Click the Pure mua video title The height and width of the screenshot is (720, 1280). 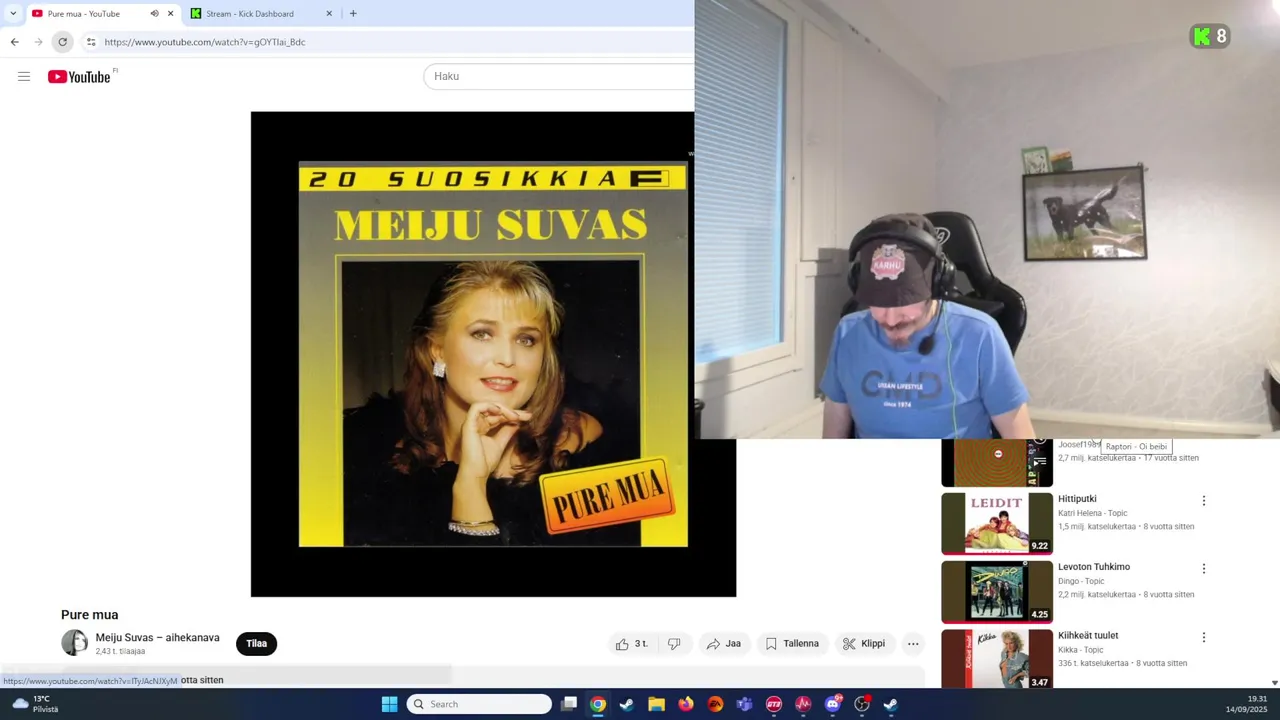[90, 615]
